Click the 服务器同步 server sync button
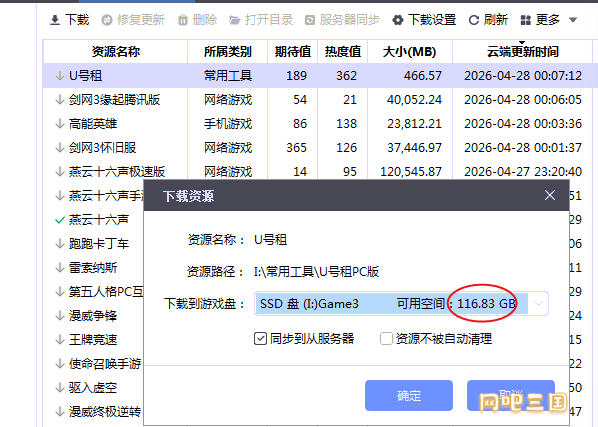Screen dimensions: 598x427 coord(342,20)
